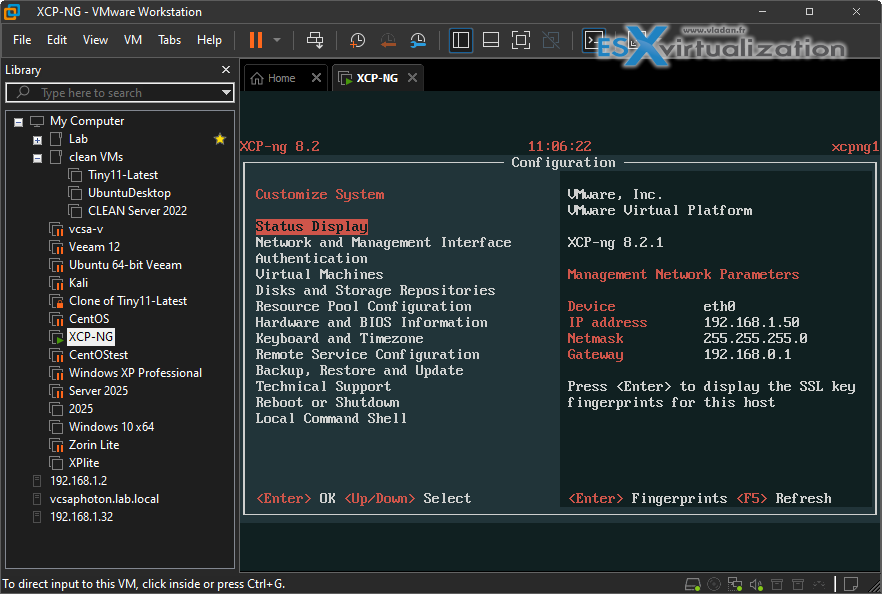Open the File menu
This screenshot has width=882, height=594.
22,40
